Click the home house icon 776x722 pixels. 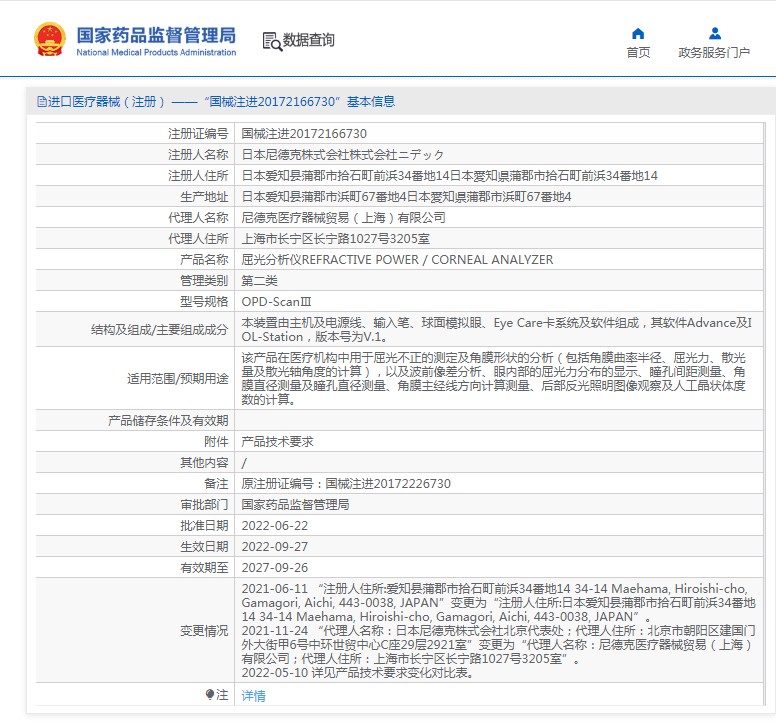tap(638, 33)
